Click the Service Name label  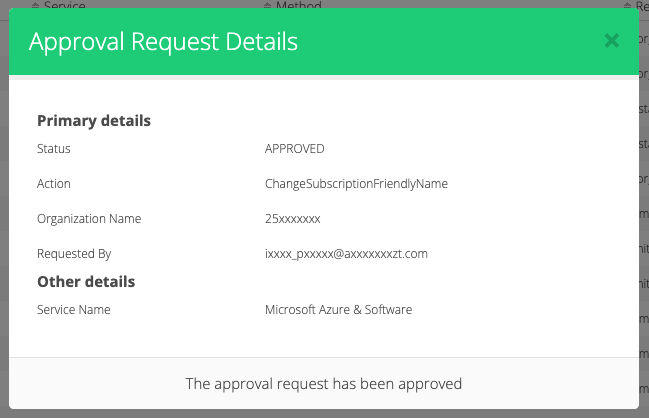tap(74, 310)
